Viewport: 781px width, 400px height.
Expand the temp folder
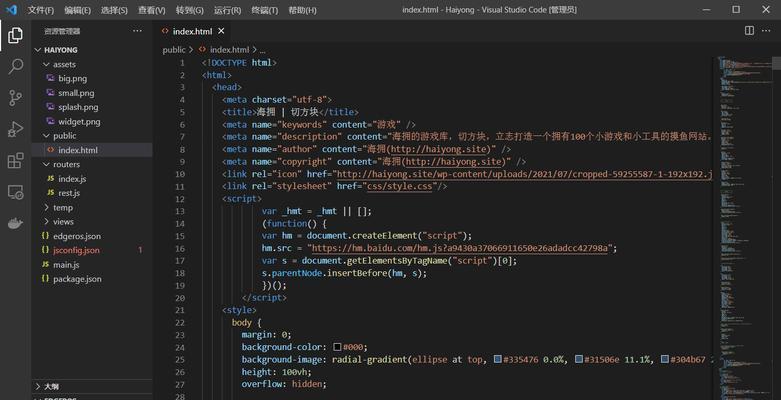[x=46, y=207]
